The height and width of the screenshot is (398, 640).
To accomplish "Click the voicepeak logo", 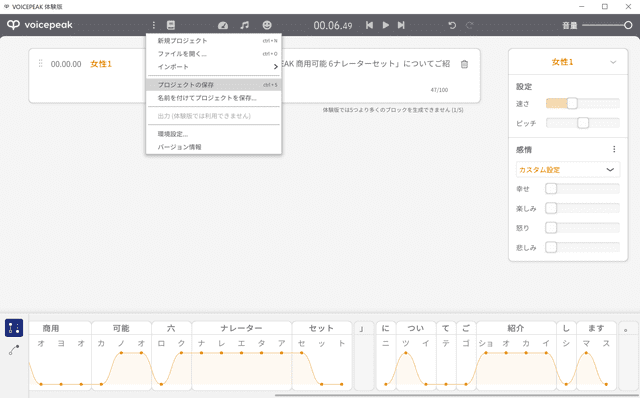I will tap(40, 25).
